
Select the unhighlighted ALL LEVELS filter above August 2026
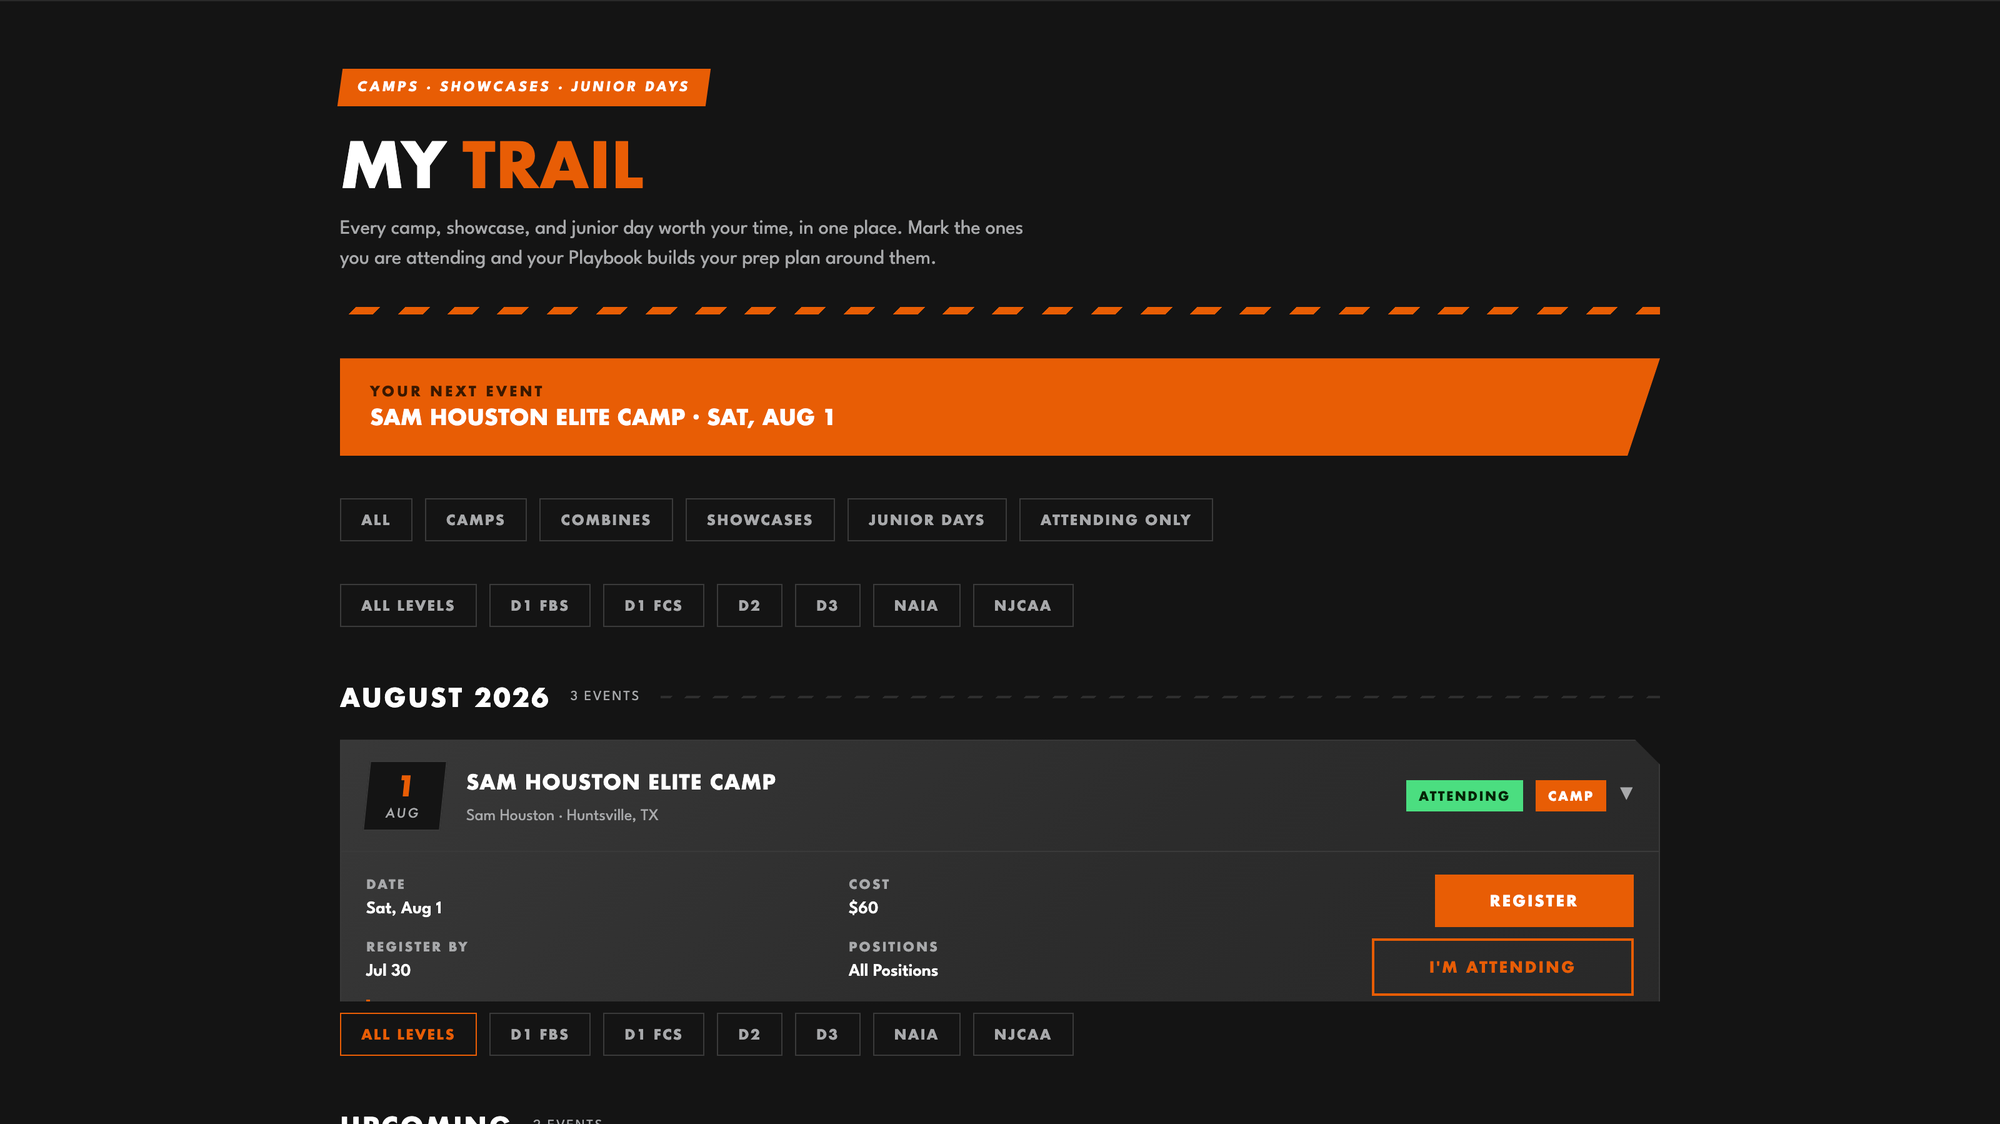tap(408, 606)
